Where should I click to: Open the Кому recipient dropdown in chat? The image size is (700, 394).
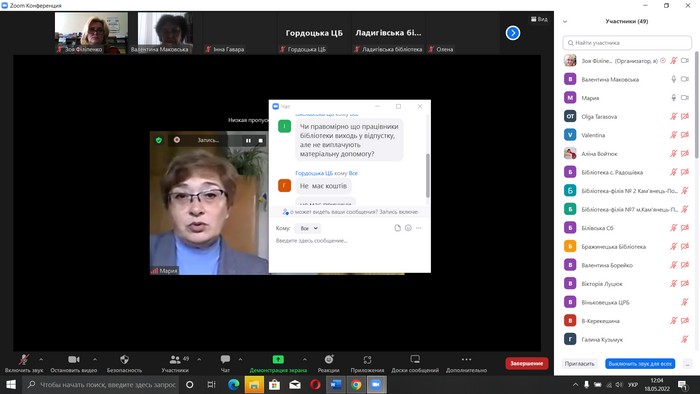[308, 228]
